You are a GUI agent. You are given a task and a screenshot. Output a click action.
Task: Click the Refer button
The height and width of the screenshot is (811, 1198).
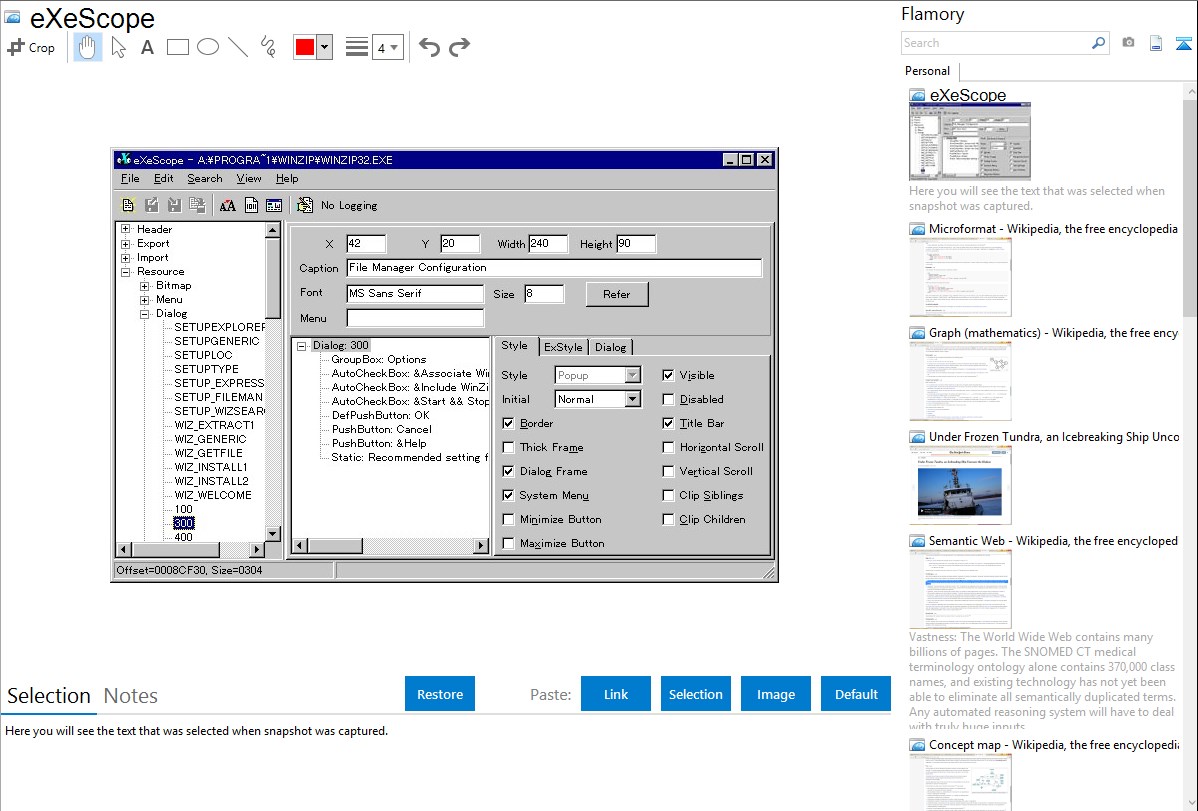[x=617, y=294]
